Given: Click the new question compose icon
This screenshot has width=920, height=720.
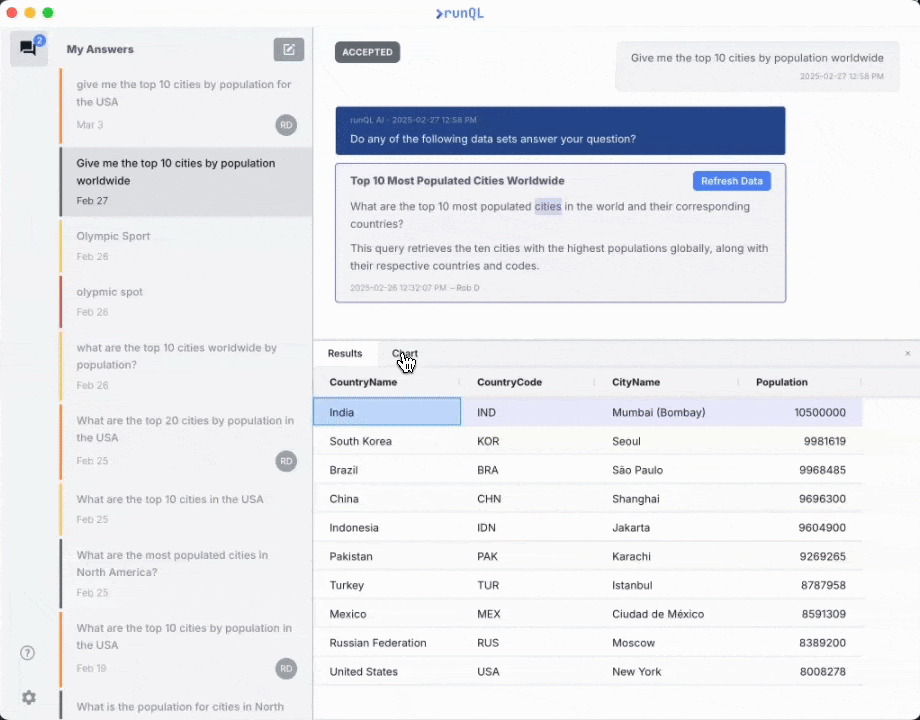Looking at the screenshot, I should 289,50.
